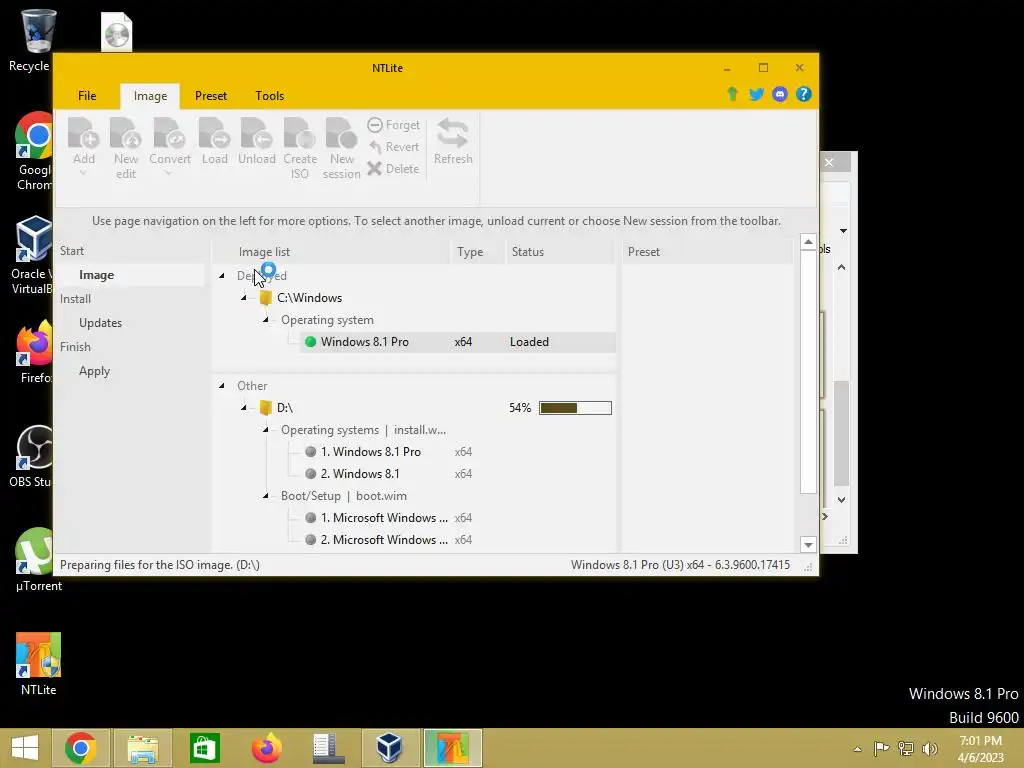Screen dimensions: 1024x768
Task: Open the Discord icon link
Action: 780,94
